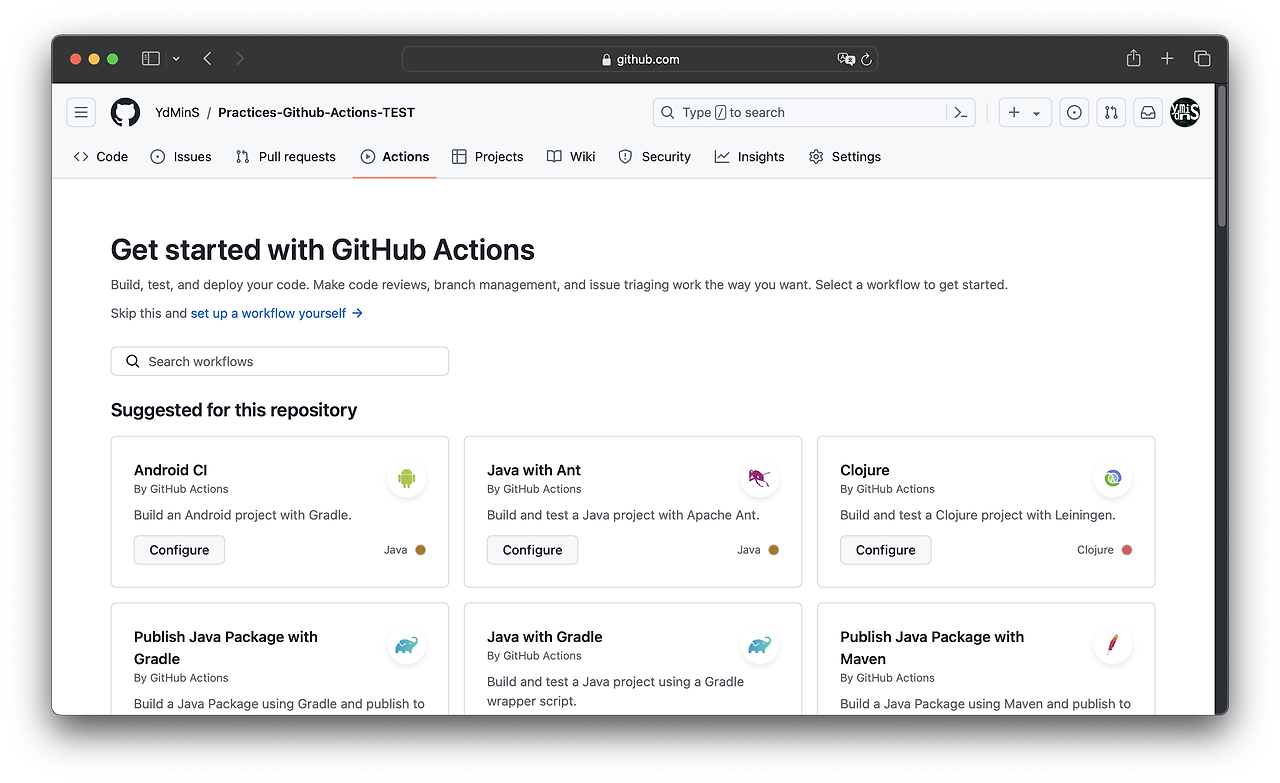Open the repository Settings tab

pos(844,156)
